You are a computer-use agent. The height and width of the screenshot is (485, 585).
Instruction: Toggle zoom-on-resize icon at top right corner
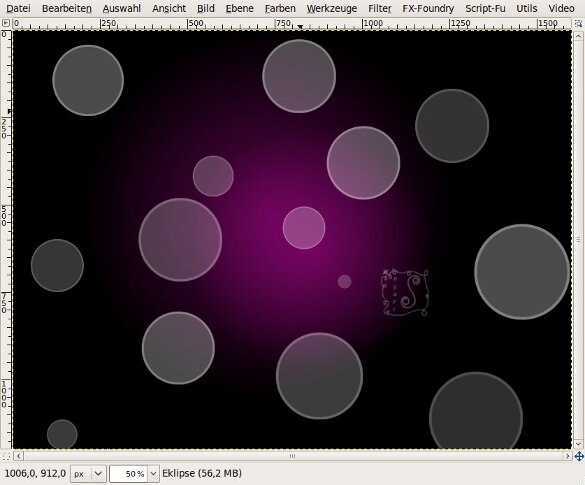pyautogui.click(x=578, y=24)
